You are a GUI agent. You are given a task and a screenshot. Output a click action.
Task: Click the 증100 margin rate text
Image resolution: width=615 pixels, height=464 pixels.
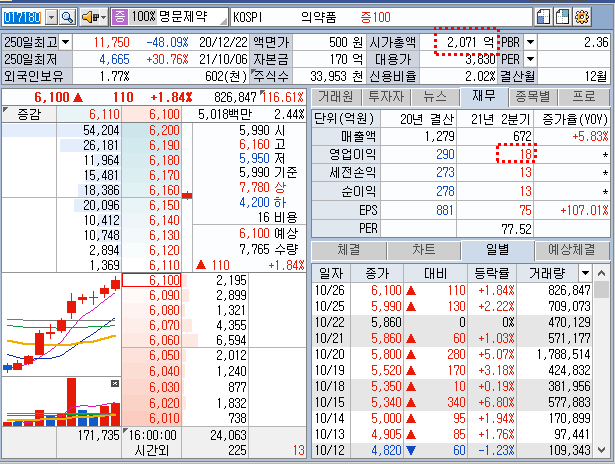pyautogui.click(x=375, y=17)
